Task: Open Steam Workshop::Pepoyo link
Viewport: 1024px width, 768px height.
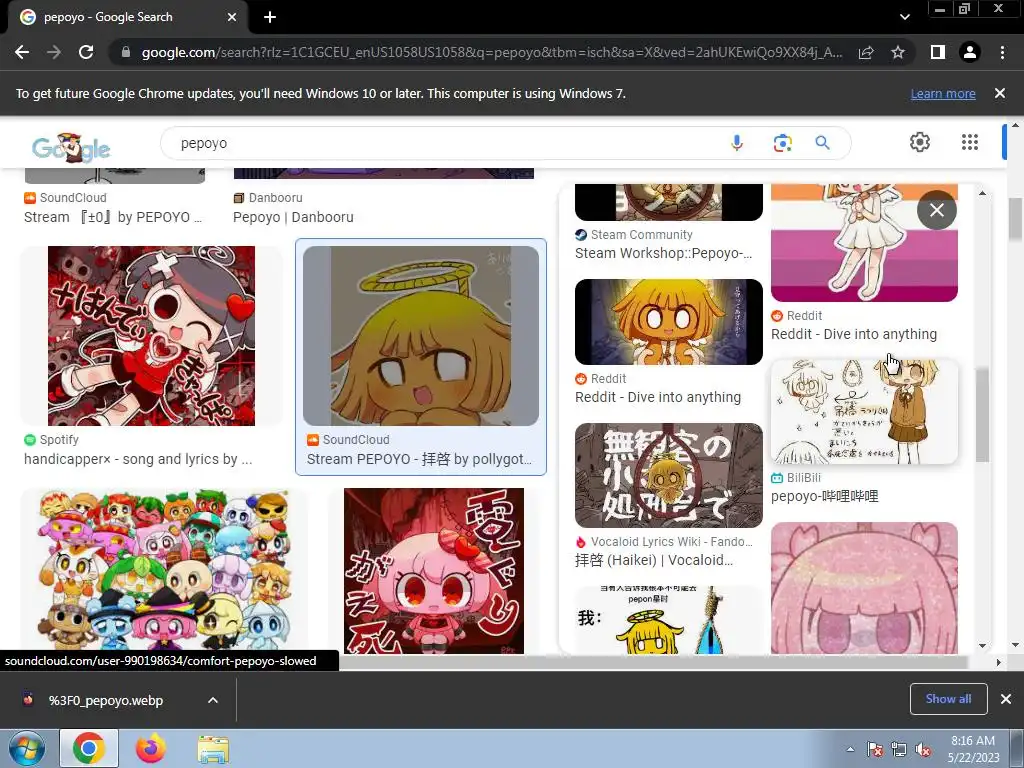Action: [x=664, y=253]
